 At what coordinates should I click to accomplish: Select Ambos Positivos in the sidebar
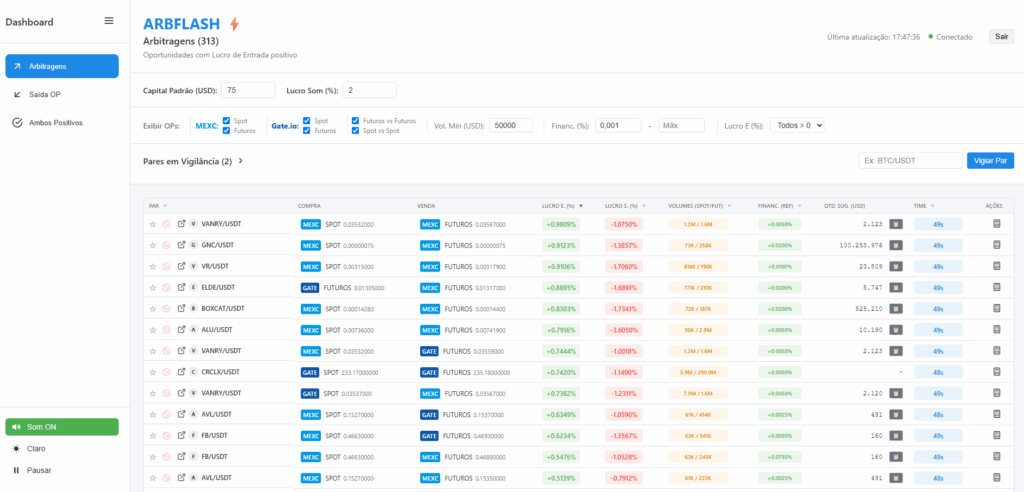pos(55,122)
